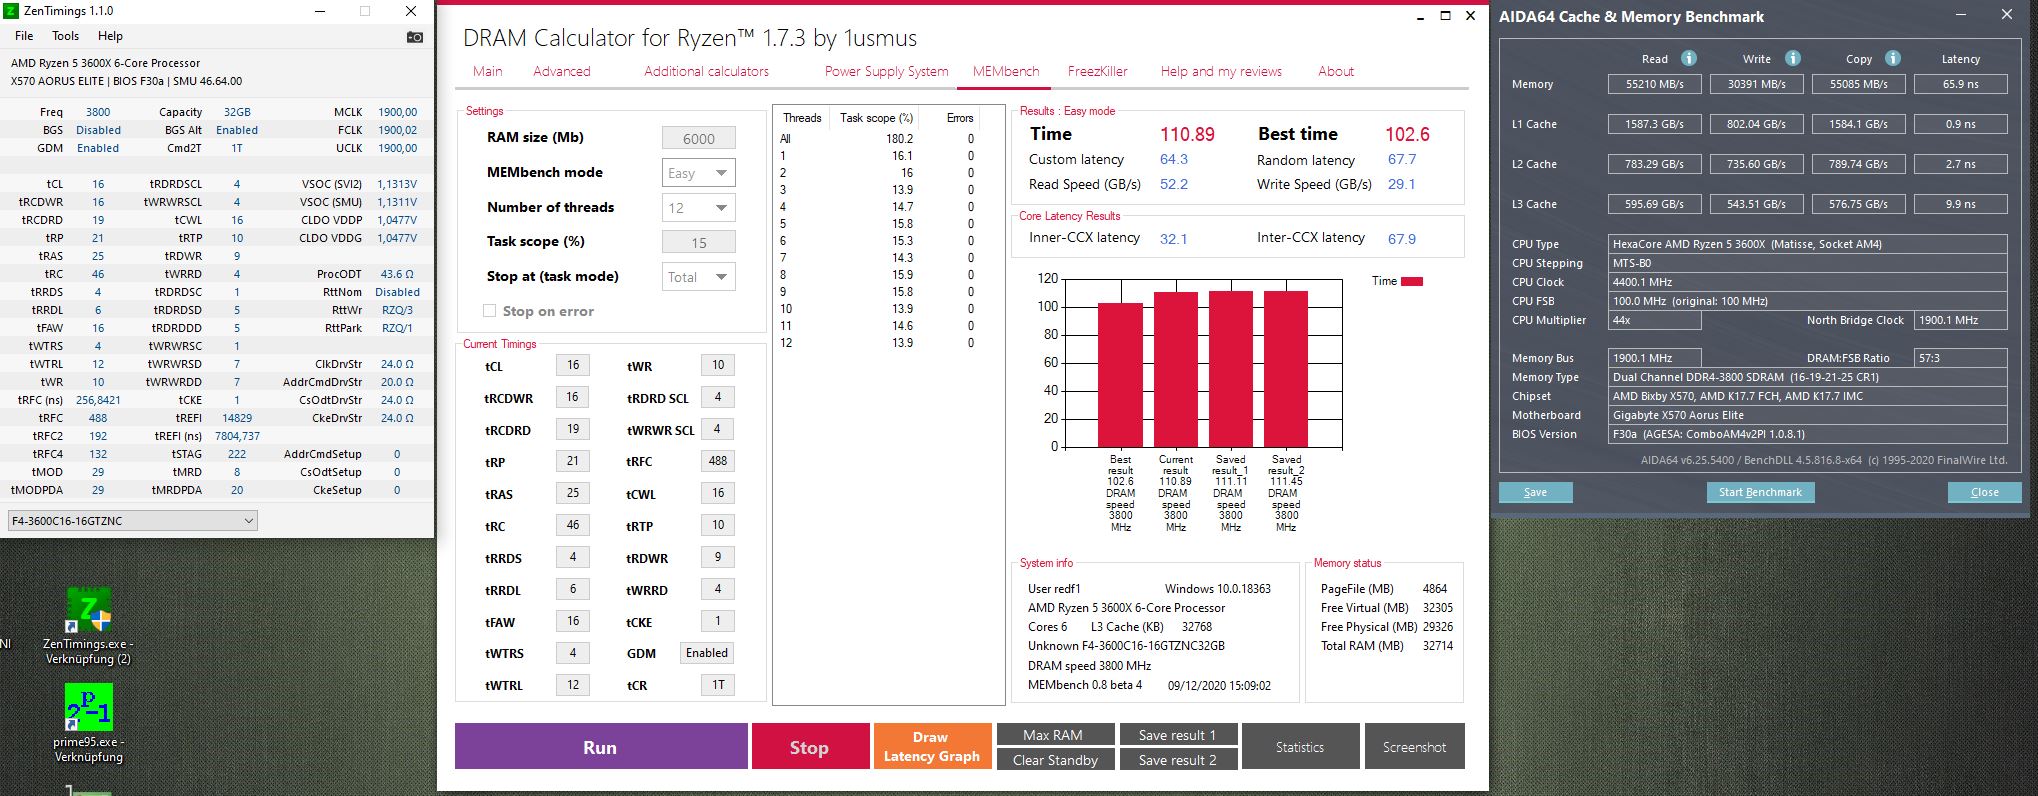The image size is (2038, 796).
Task: Click the red Time legend swatch
Action: [1411, 281]
